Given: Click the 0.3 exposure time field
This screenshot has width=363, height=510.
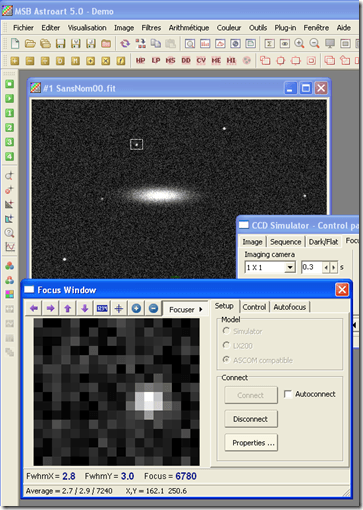Looking at the screenshot, I should click(x=312, y=267).
